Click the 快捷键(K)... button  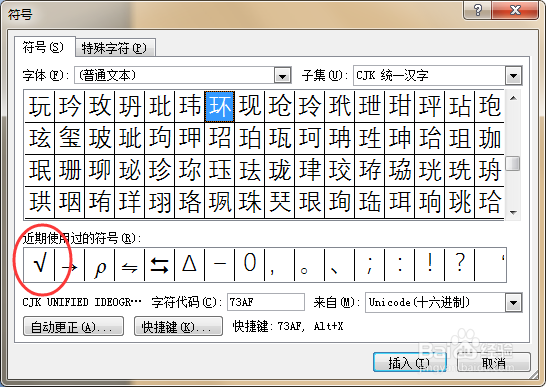(x=178, y=327)
